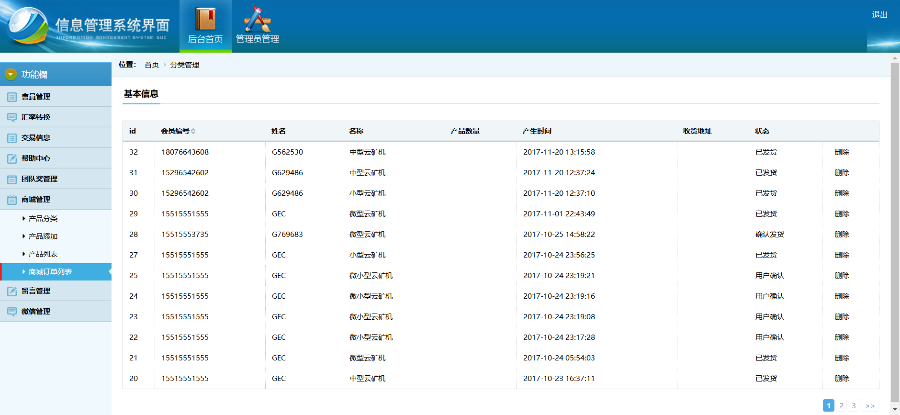Select 产品添加 in the sidebar submenu

pyautogui.click(x=44, y=236)
